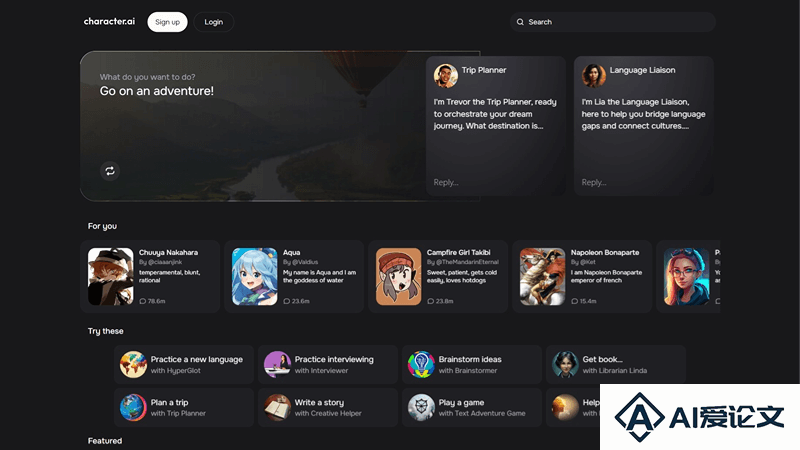Click the character.ai logo
The height and width of the screenshot is (450, 800).
(109, 21)
